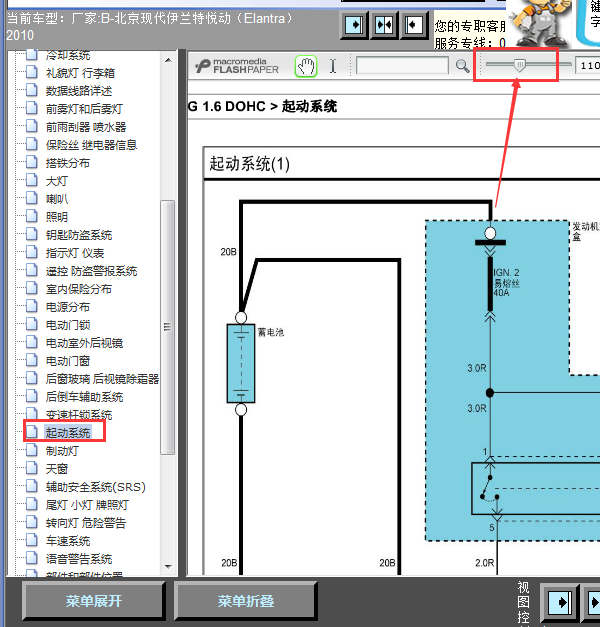
Task: Click the tree scrollbar down arrow
Action: tap(168, 567)
